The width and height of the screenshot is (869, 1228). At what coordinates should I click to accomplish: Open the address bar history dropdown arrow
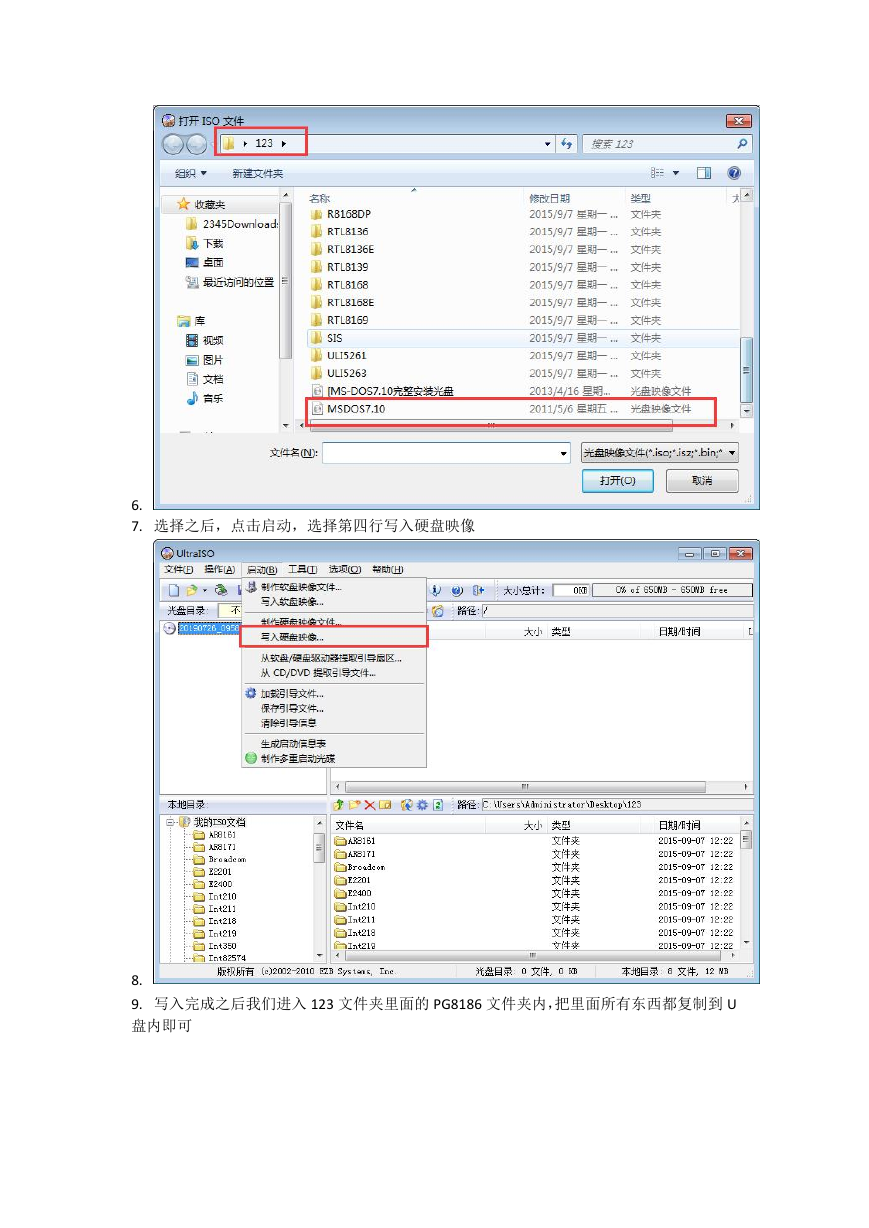(548, 144)
